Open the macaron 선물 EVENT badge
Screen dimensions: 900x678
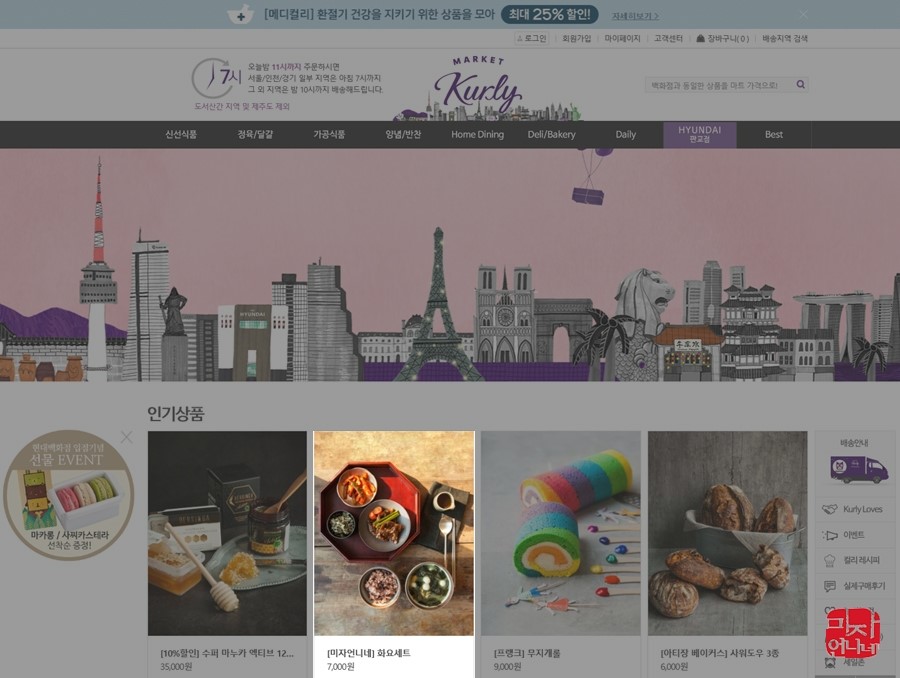(x=68, y=495)
